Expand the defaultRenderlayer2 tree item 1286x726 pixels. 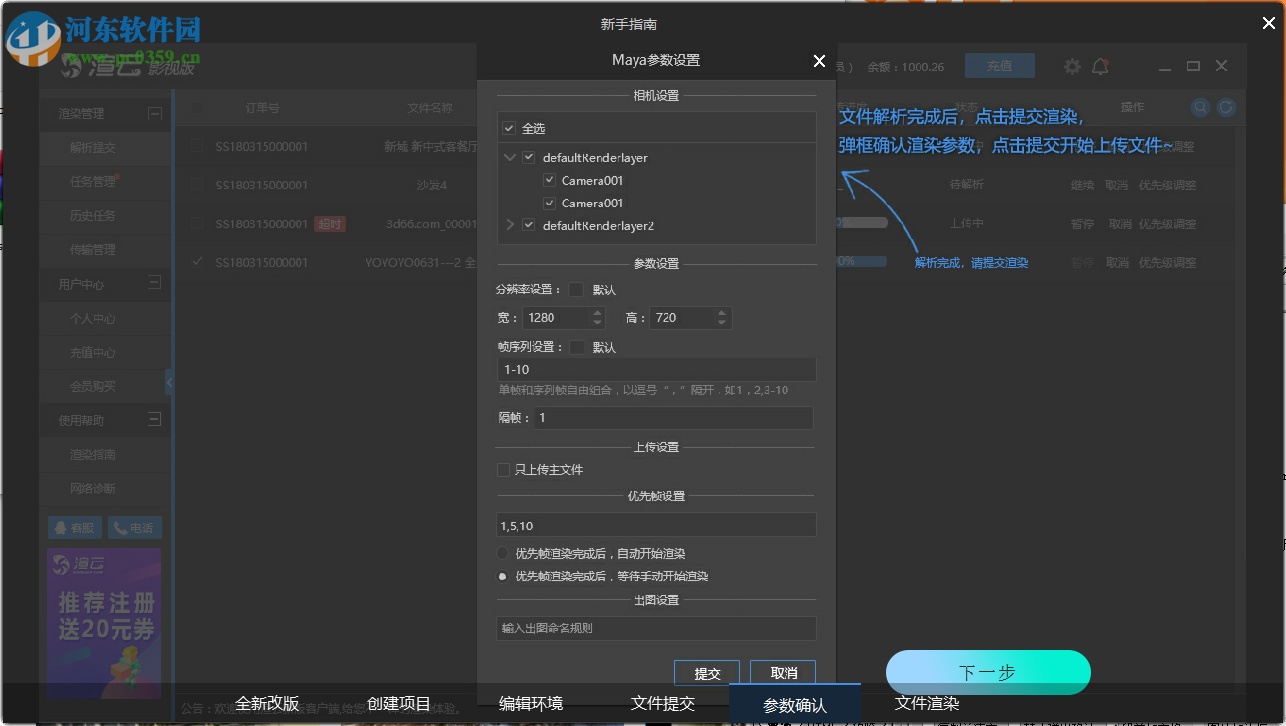(510, 225)
